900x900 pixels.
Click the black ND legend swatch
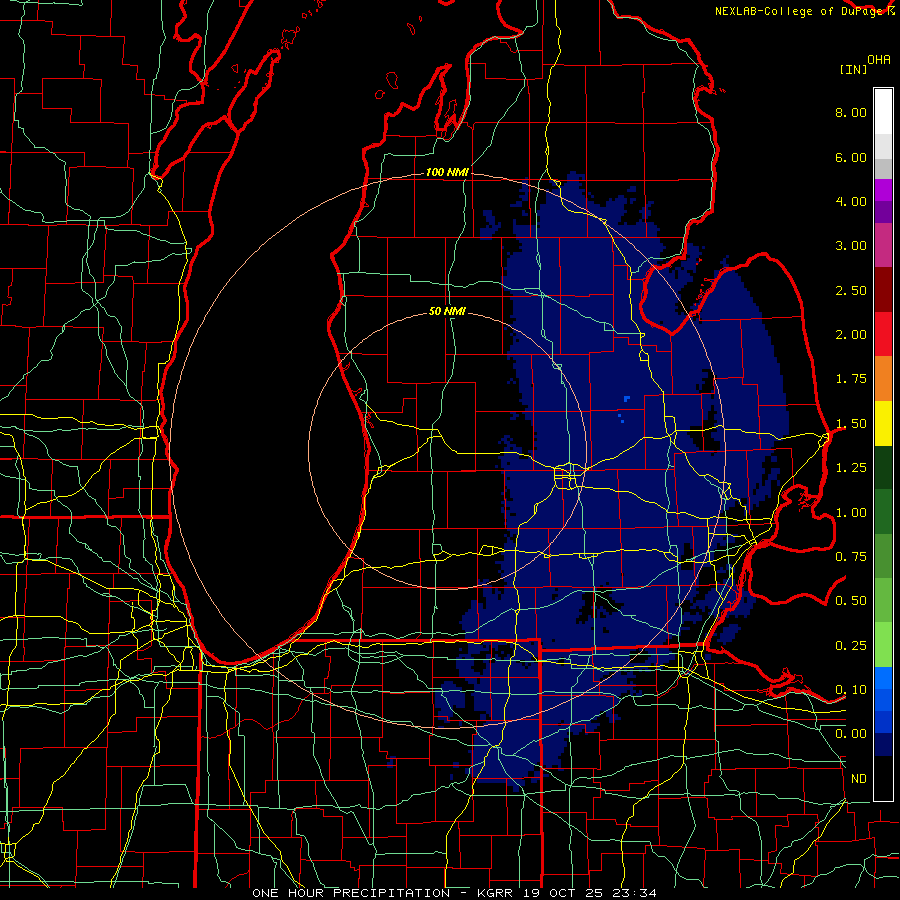tap(883, 778)
